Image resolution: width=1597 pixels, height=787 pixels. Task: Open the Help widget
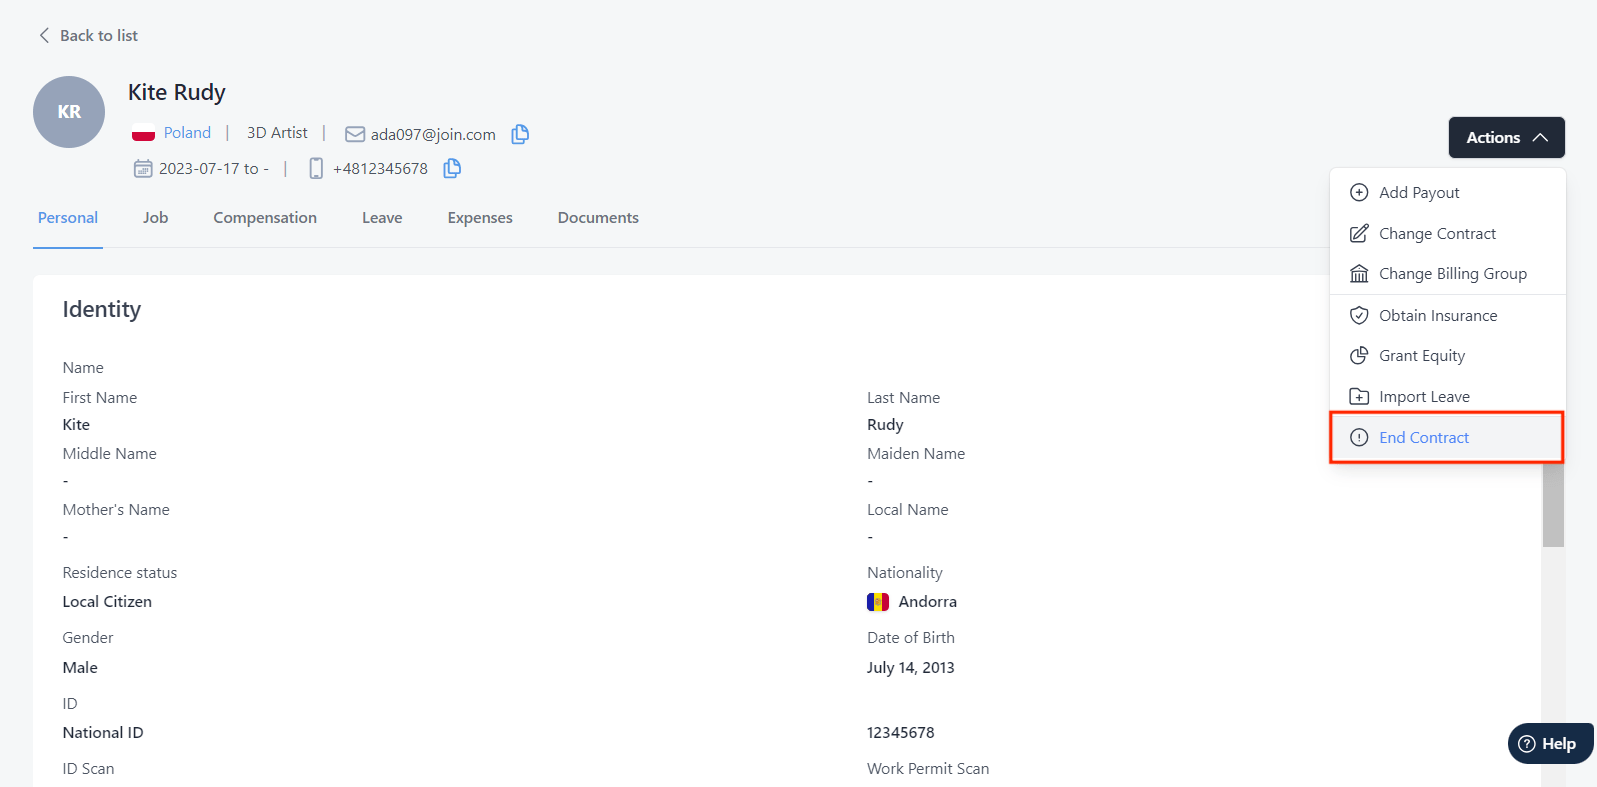1551,743
